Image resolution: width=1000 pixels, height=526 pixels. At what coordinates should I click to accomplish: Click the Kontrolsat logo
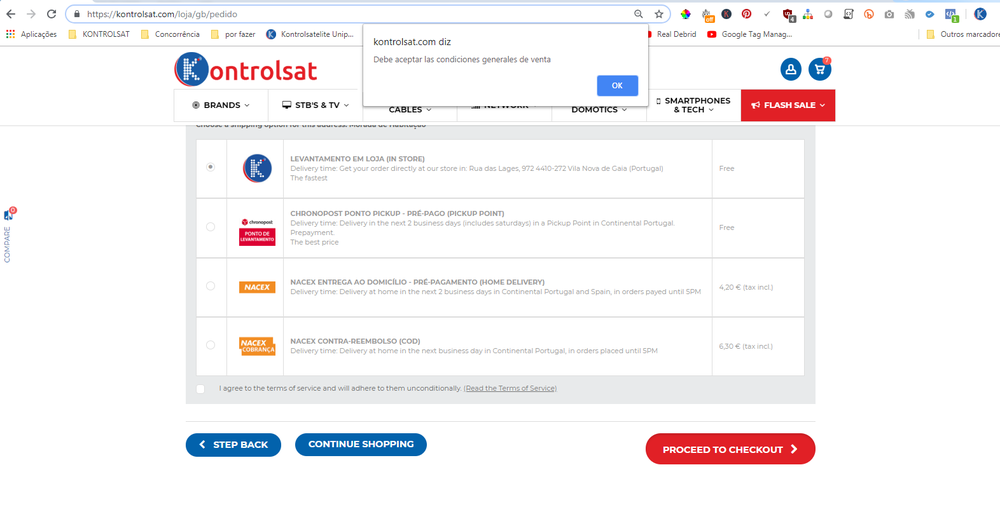pyautogui.click(x=246, y=69)
